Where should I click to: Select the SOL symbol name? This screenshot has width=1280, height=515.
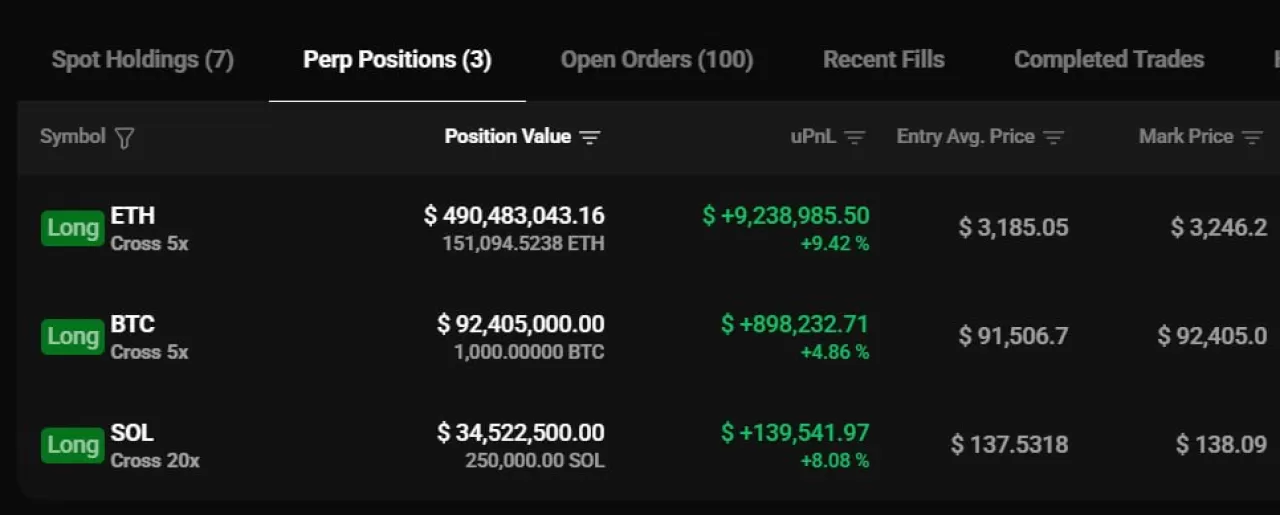pyautogui.click(x=132, y=433)
